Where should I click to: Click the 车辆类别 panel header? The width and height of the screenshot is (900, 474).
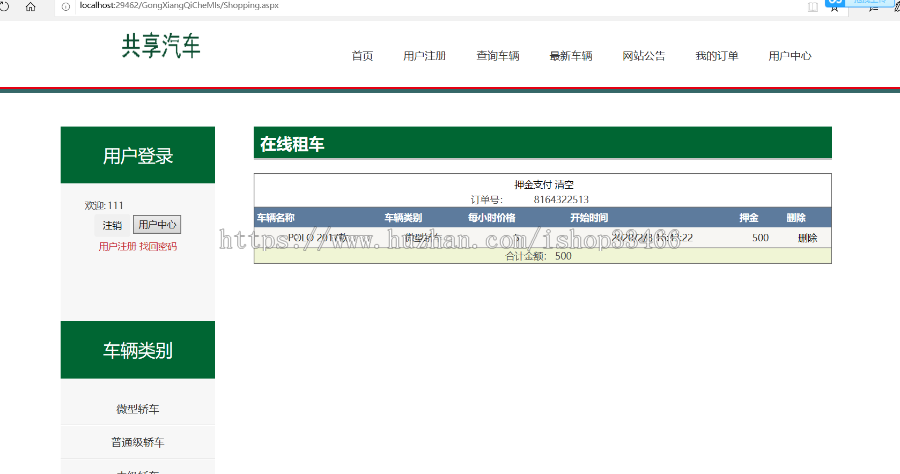138,350
